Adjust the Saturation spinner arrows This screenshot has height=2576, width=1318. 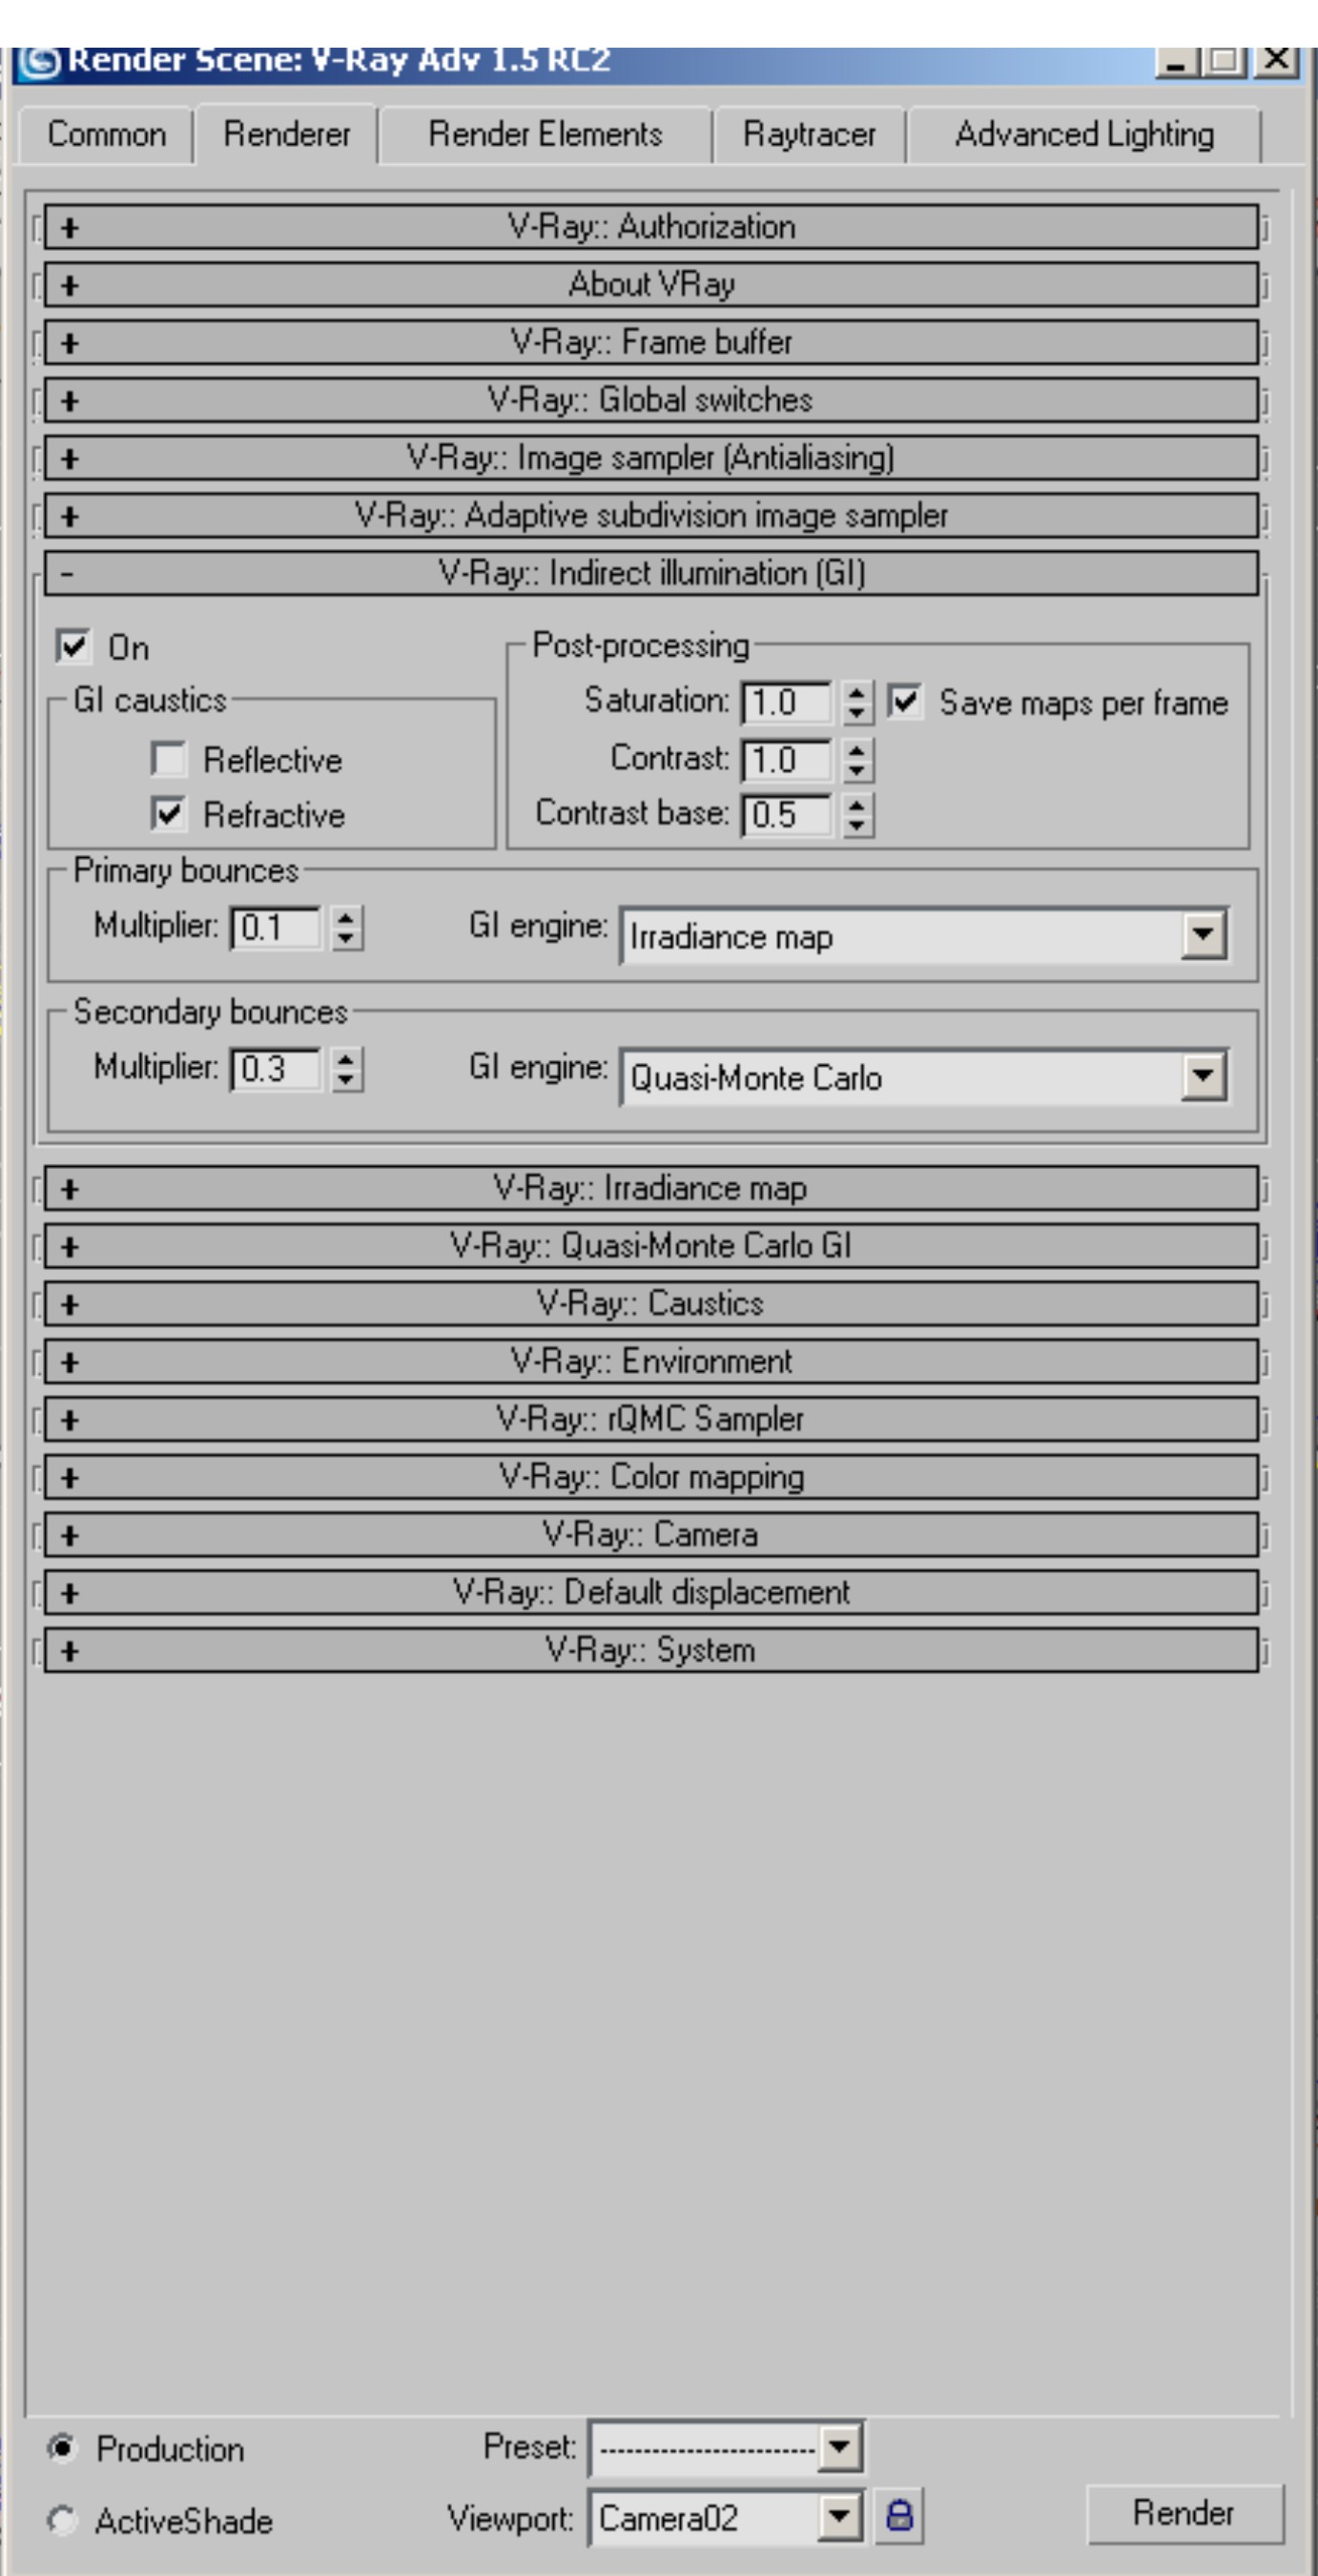coord(857,702)
